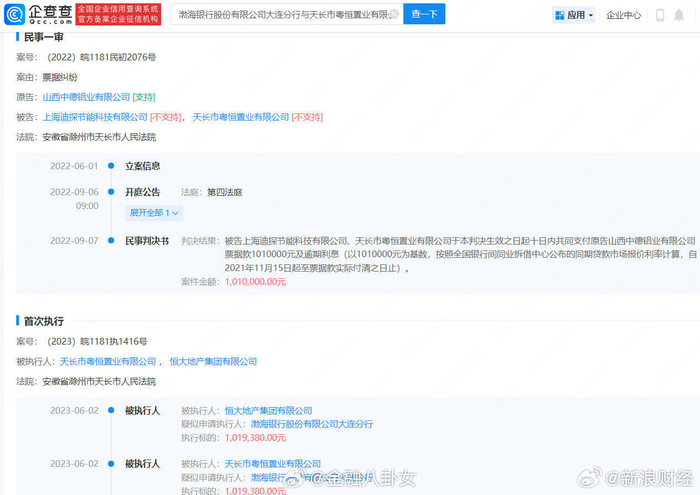Open the 应用 dropdown menu
The image size is (700, 495).
574,15
